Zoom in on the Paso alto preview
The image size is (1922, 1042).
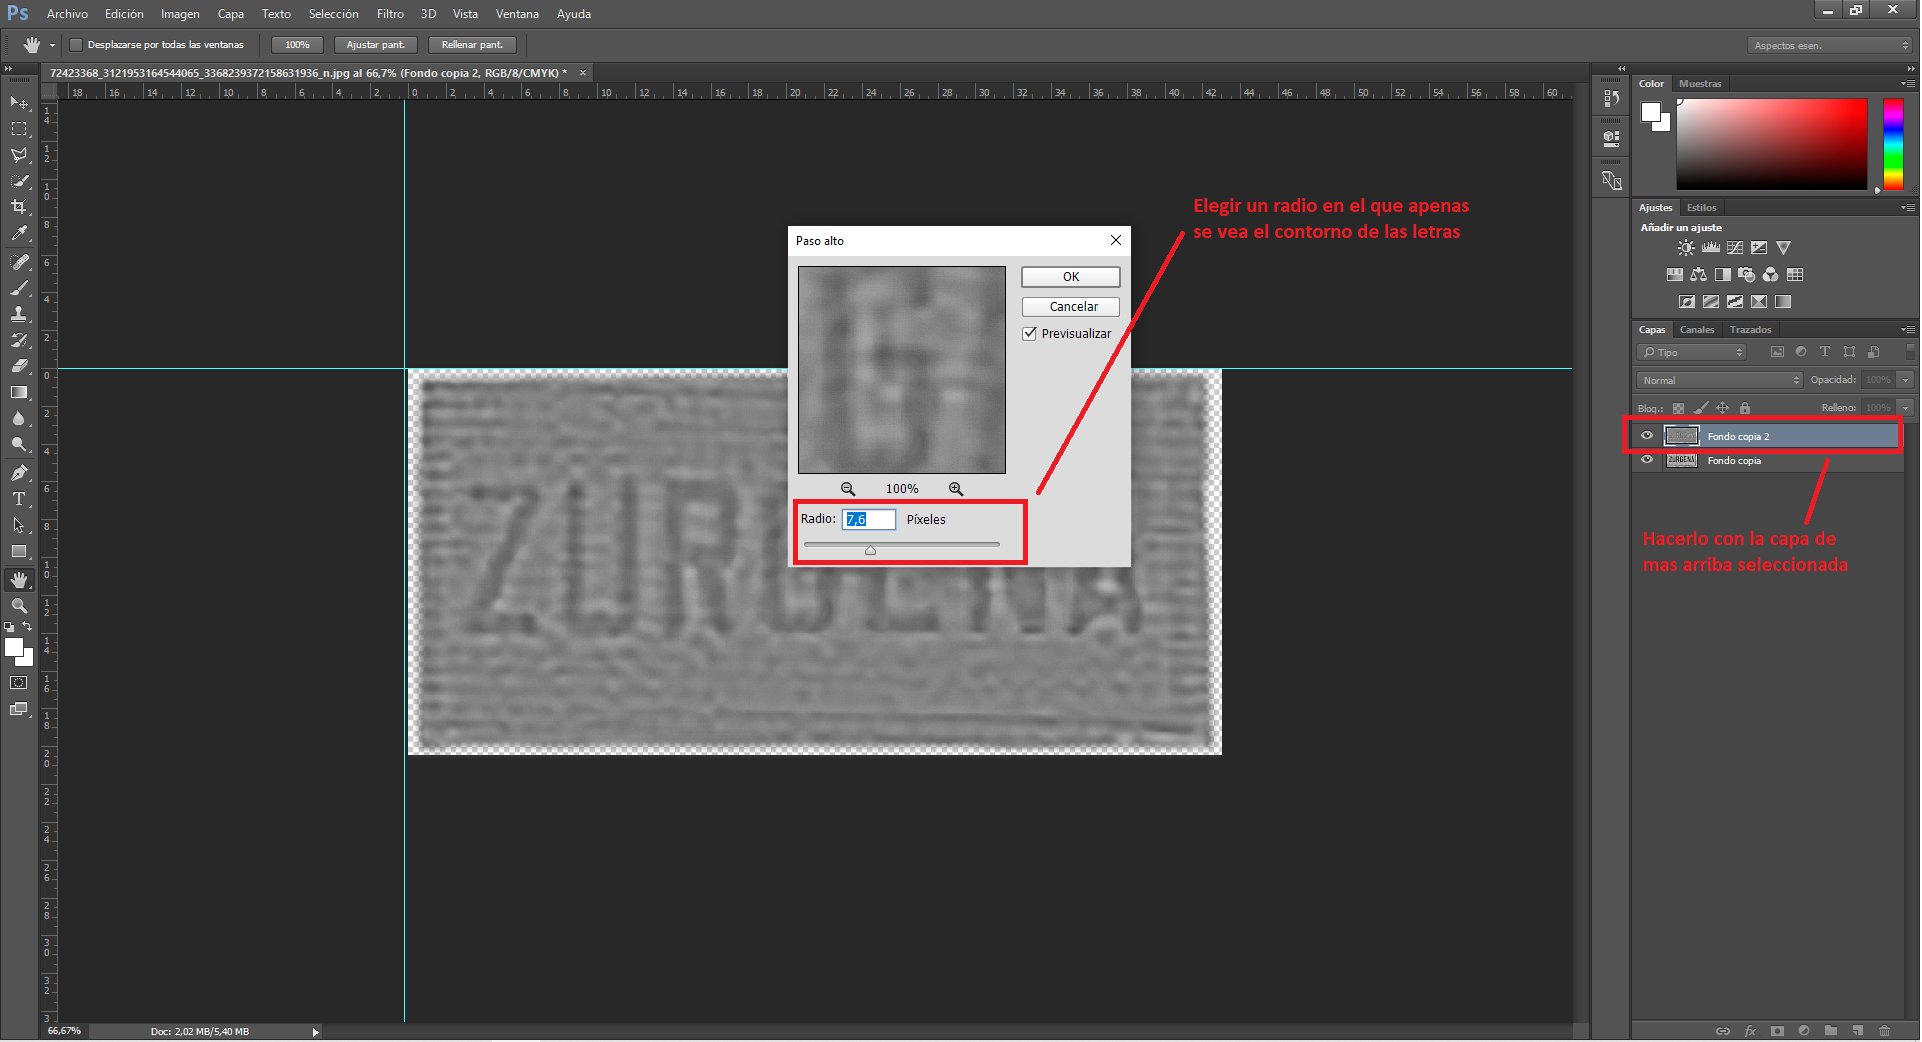tap(956, 489)
